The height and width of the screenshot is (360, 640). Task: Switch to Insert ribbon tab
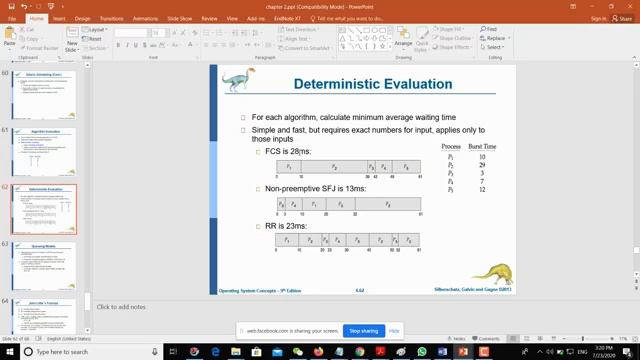click(59, 19)
